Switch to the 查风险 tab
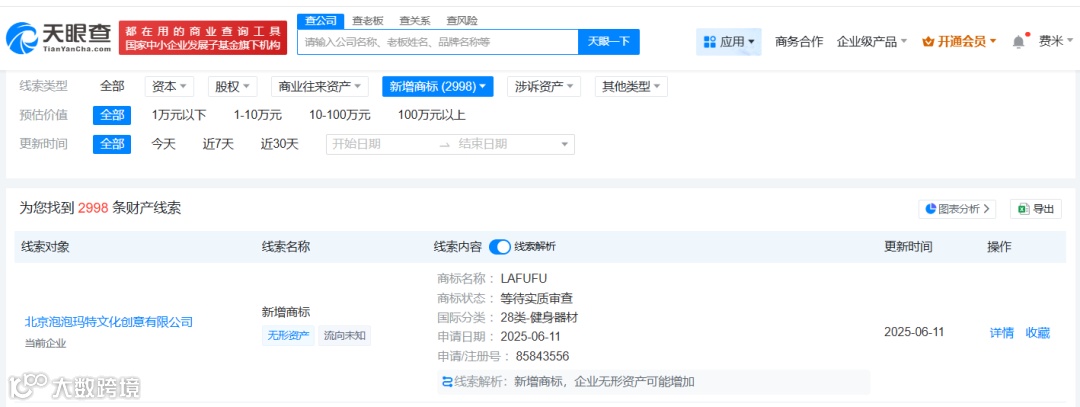Viewport: 1080px width, 407px height. click(461, 21)
